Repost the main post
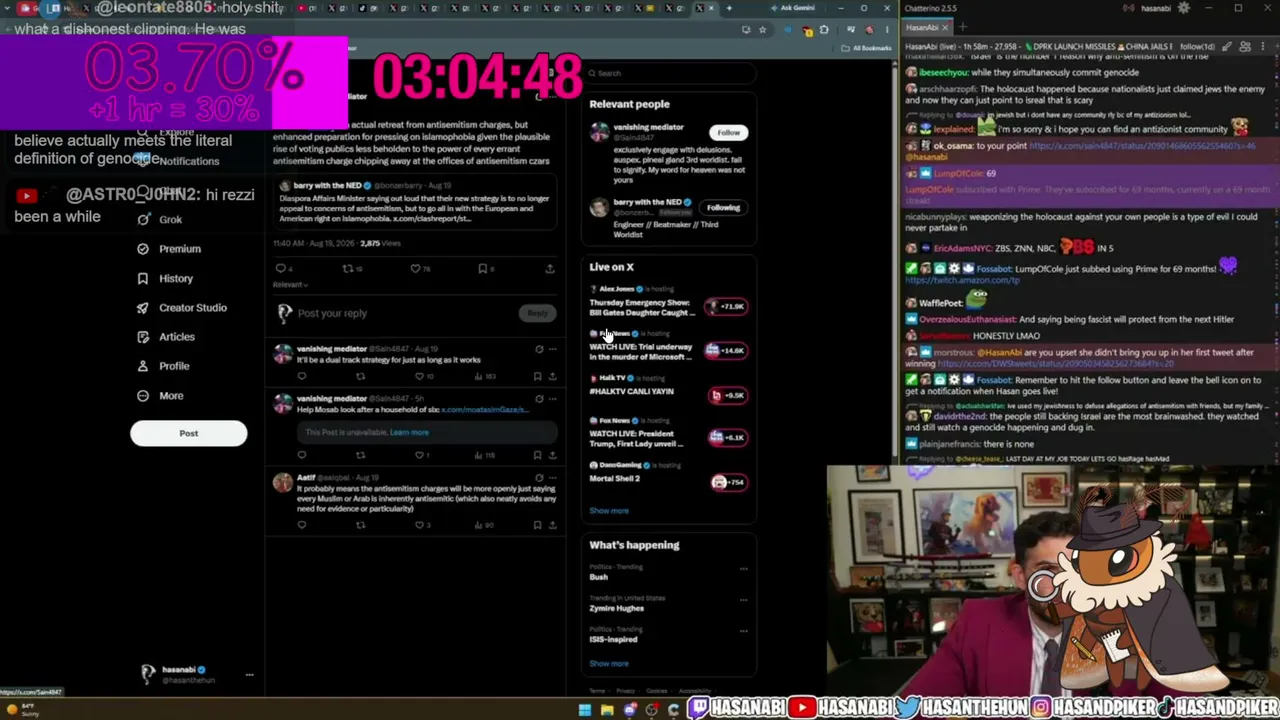The image size is (1280, 720). pyautogui.click(x=348, y=268)
